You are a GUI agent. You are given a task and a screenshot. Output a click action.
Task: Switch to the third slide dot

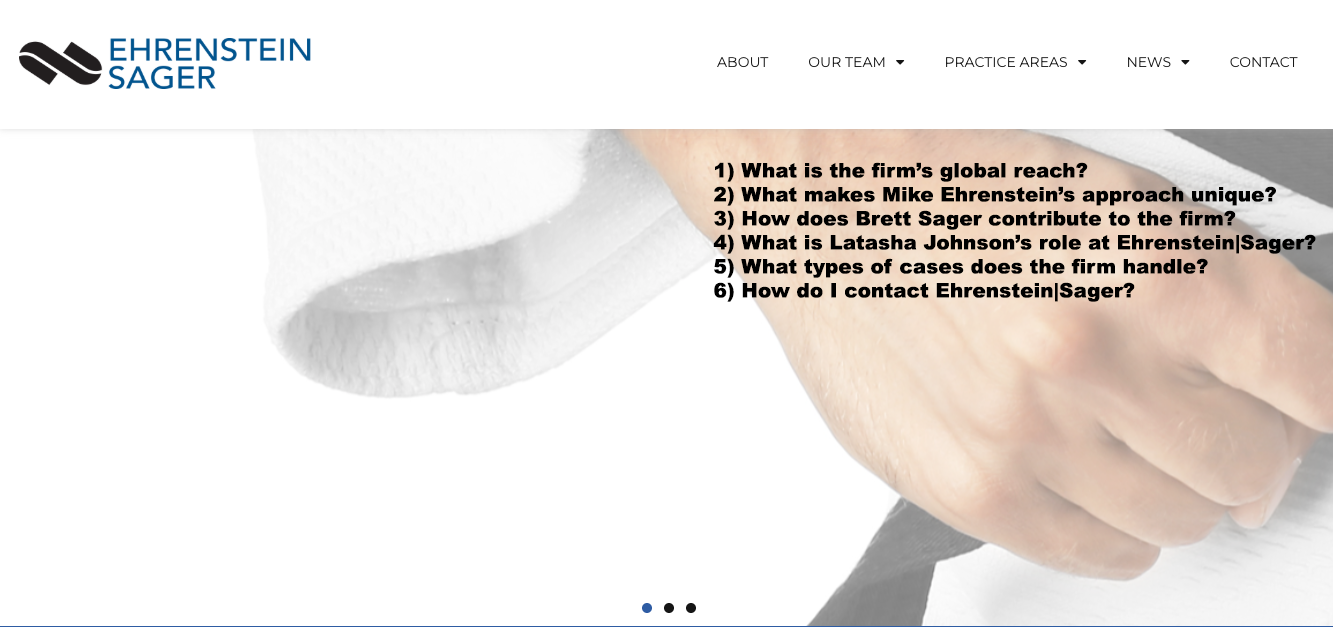(691, 608)
